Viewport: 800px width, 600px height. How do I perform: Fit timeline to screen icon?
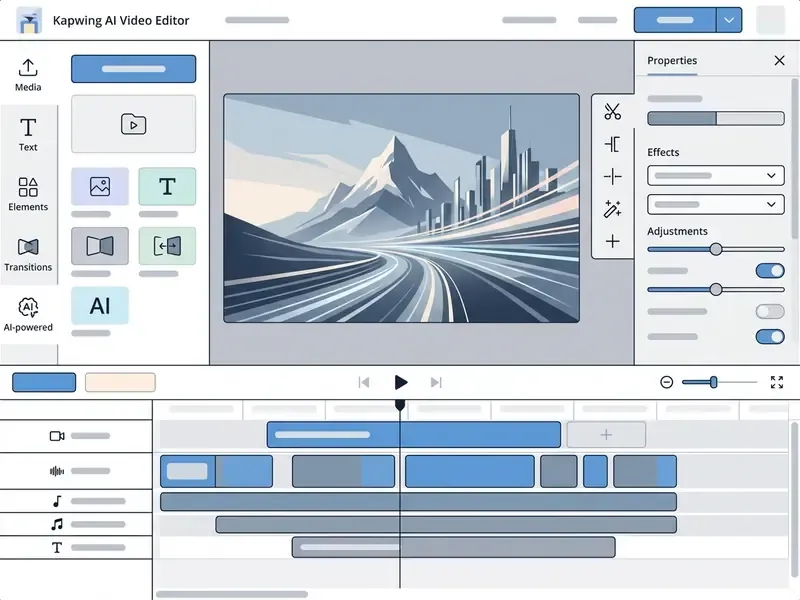[777, 382]
